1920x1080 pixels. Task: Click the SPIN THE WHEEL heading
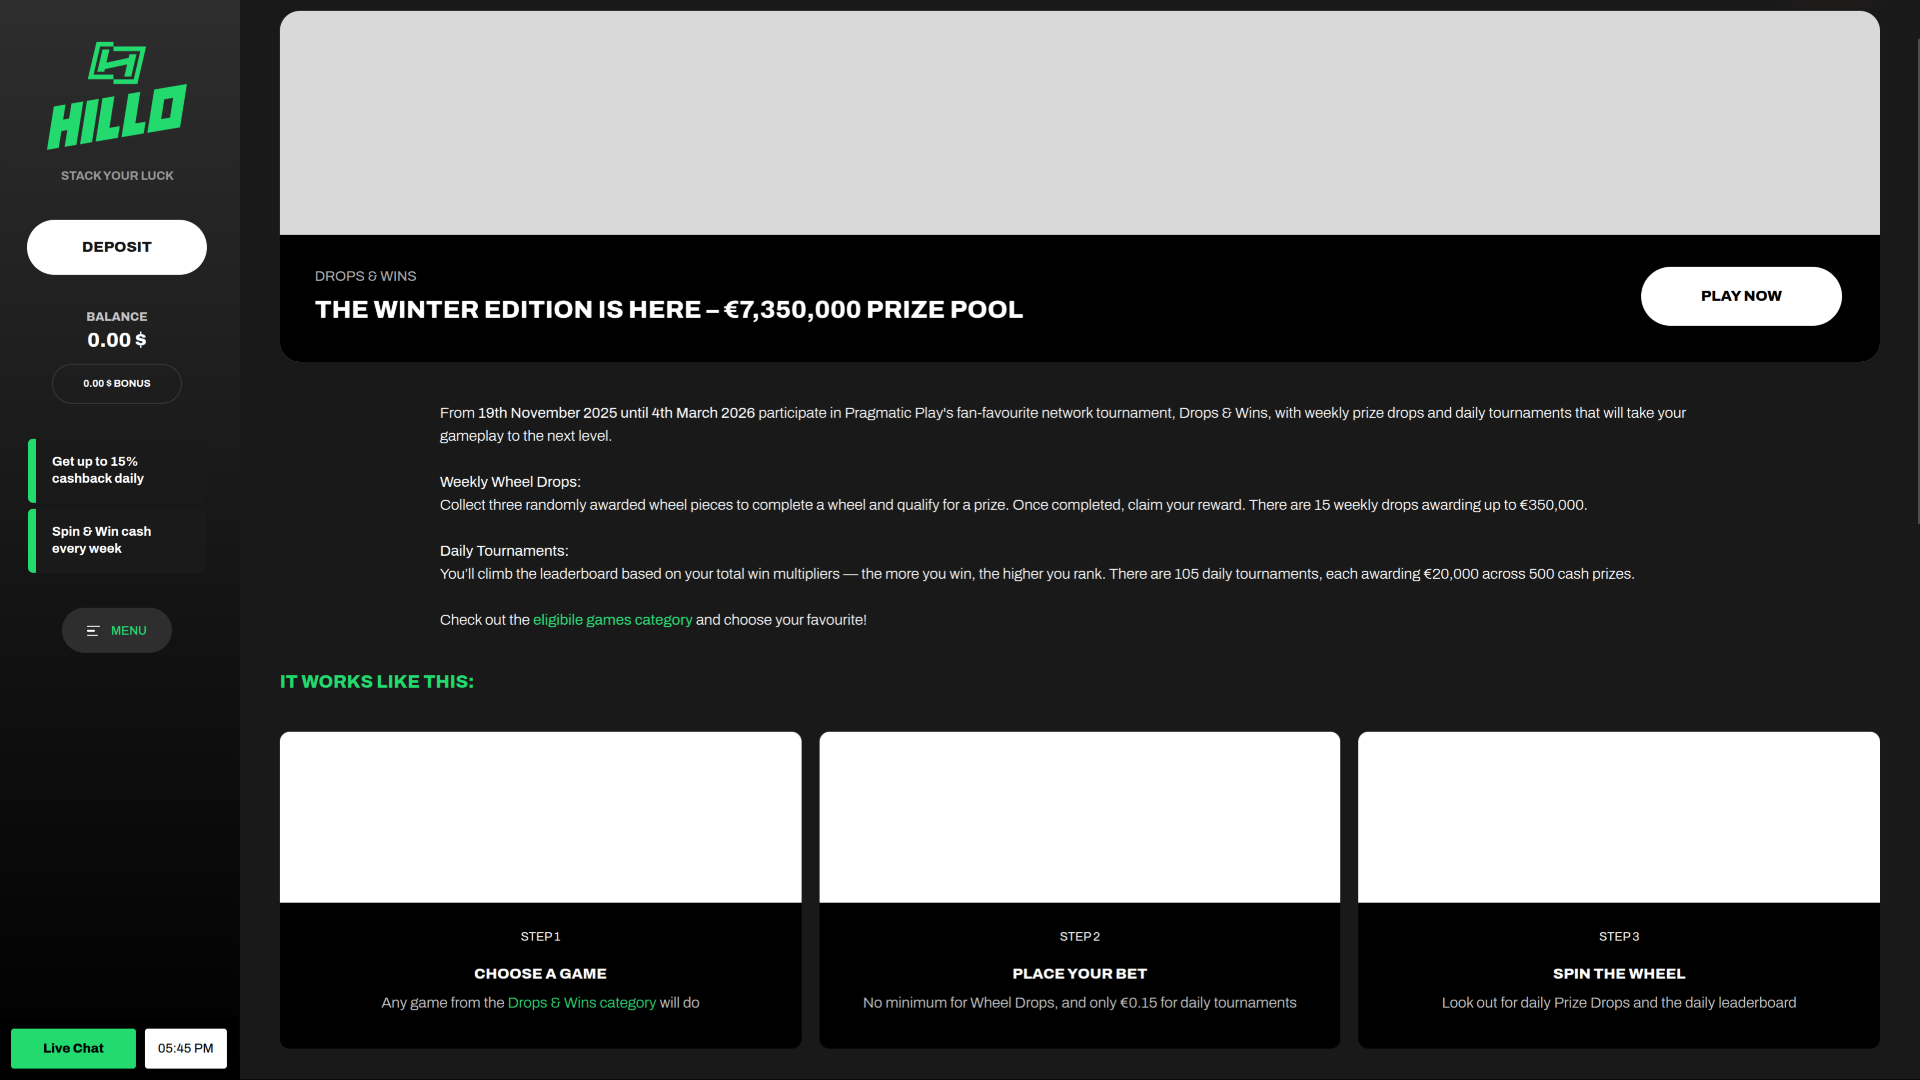pos(1618,974)
